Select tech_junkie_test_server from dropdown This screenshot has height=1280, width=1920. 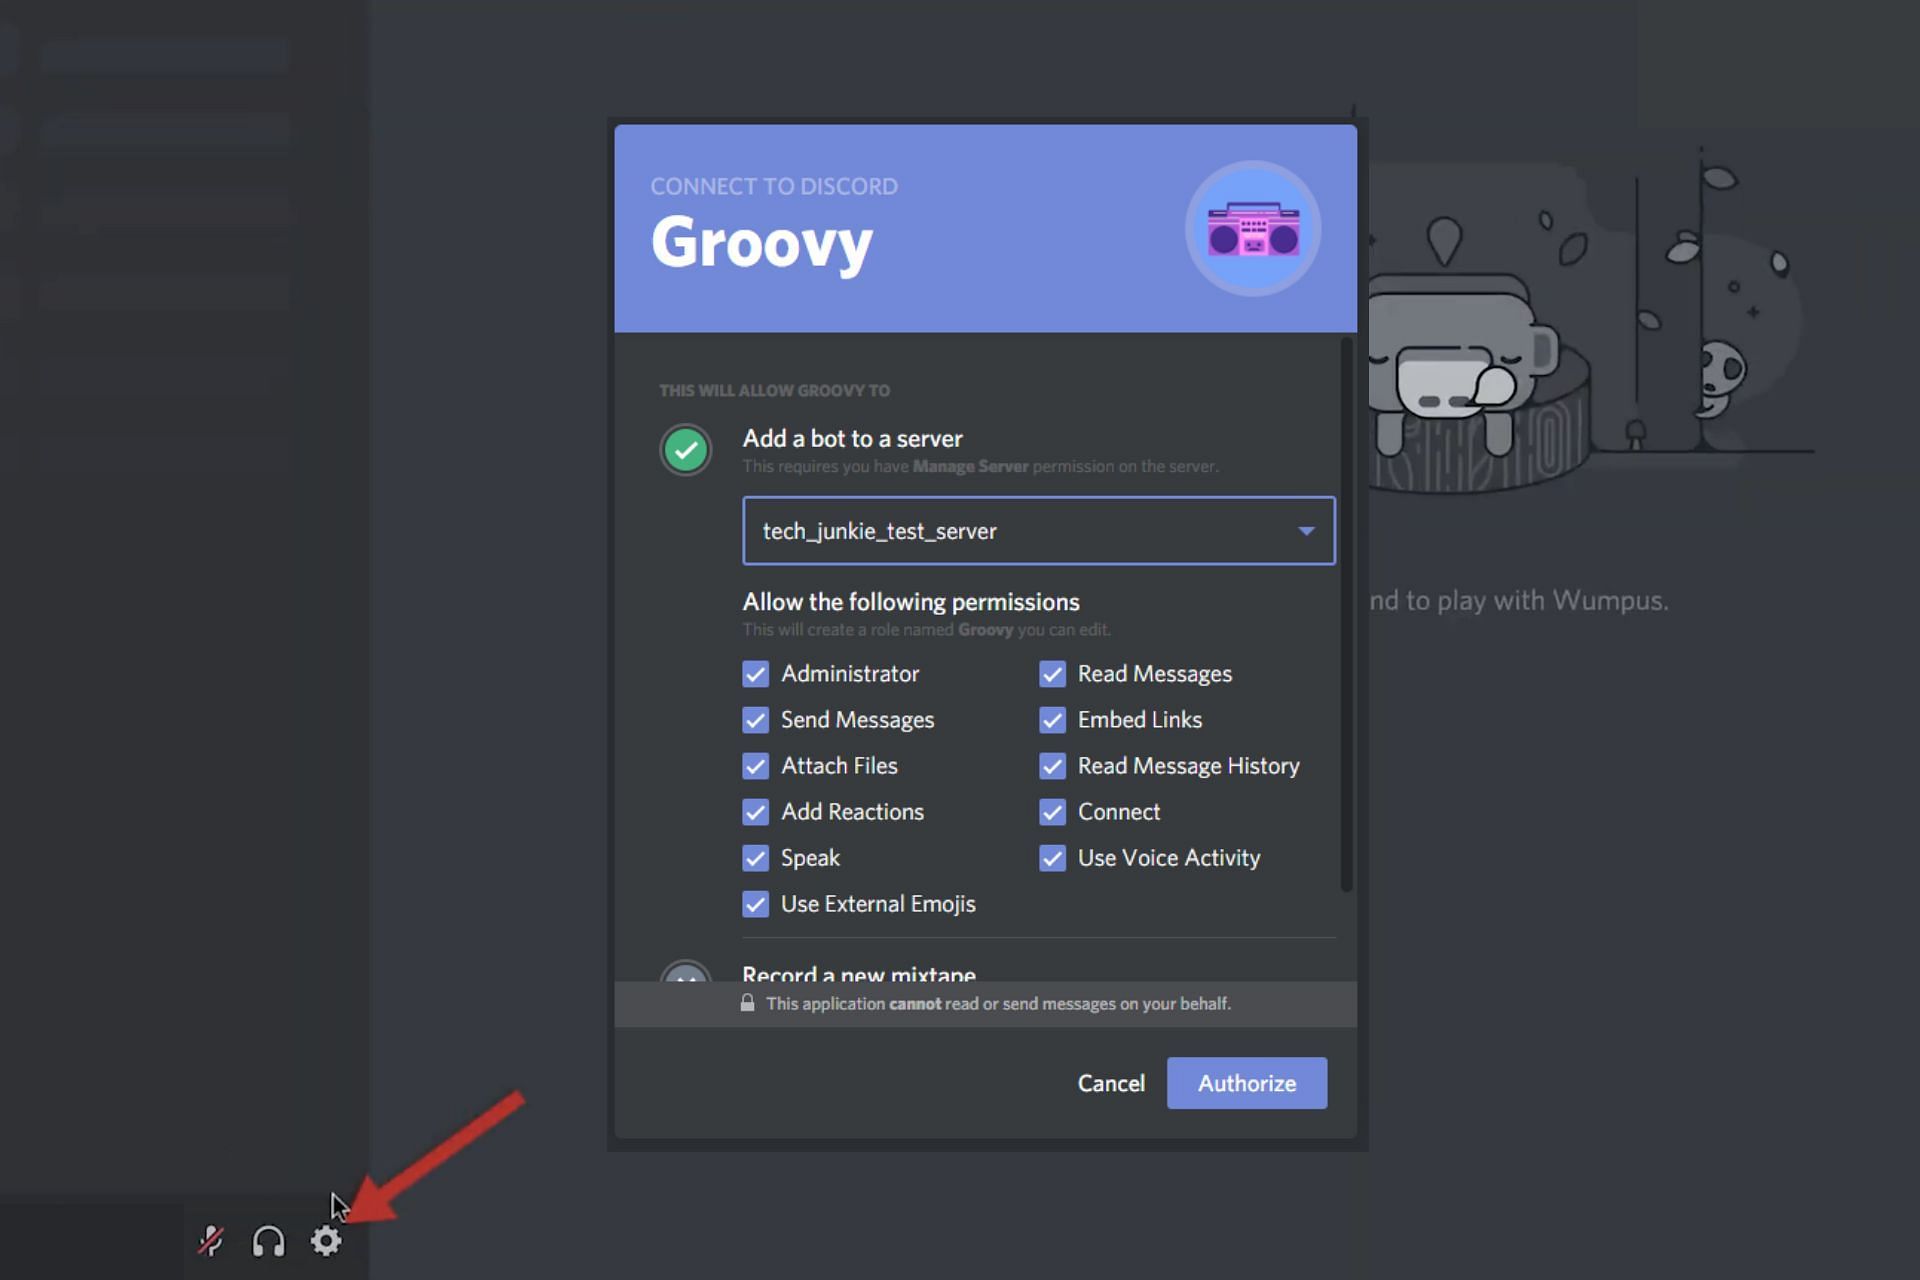tap(1040, 530)
